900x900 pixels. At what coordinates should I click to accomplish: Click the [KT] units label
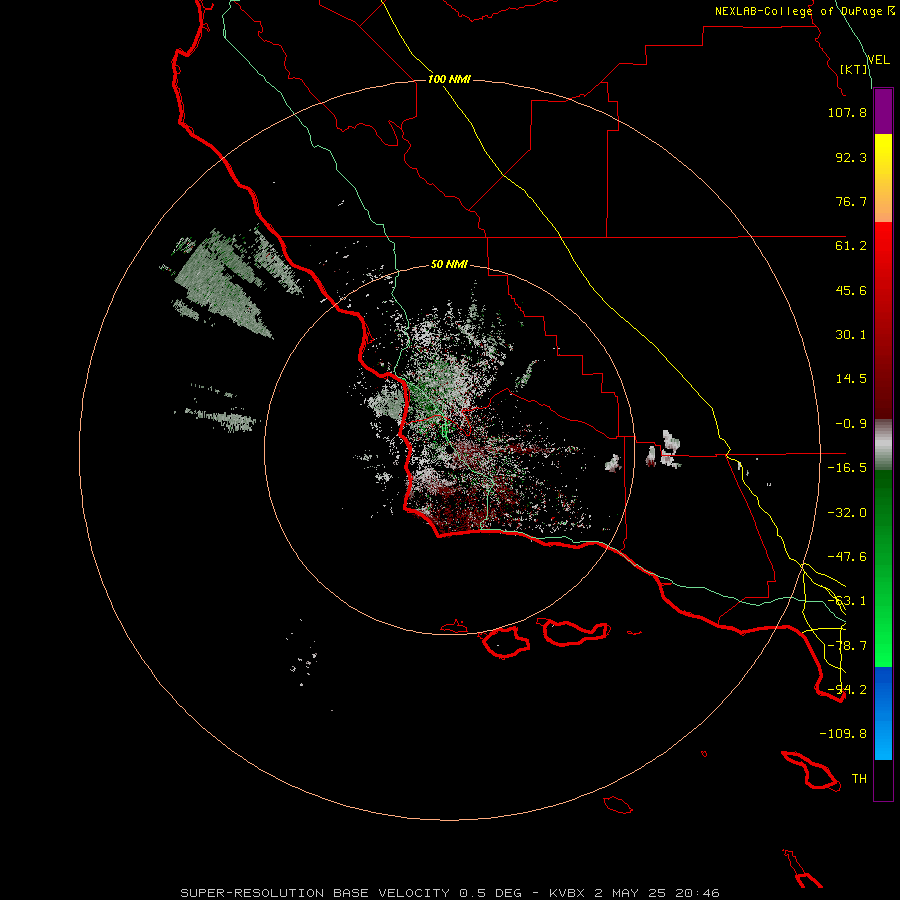pyautogui.click(x=854, y=69)
